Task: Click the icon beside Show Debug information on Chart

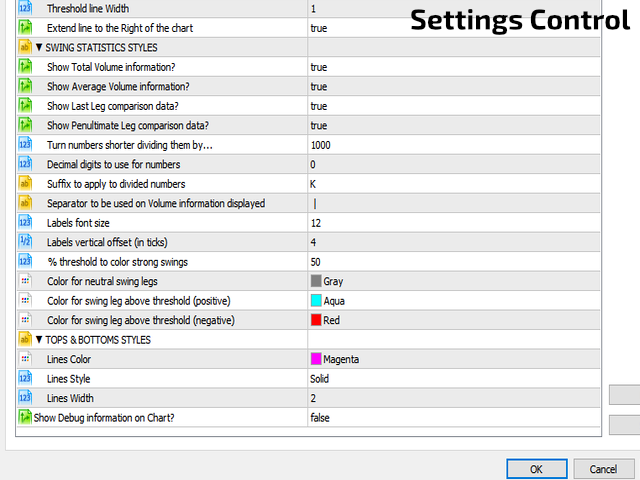Action: (25, 417)
